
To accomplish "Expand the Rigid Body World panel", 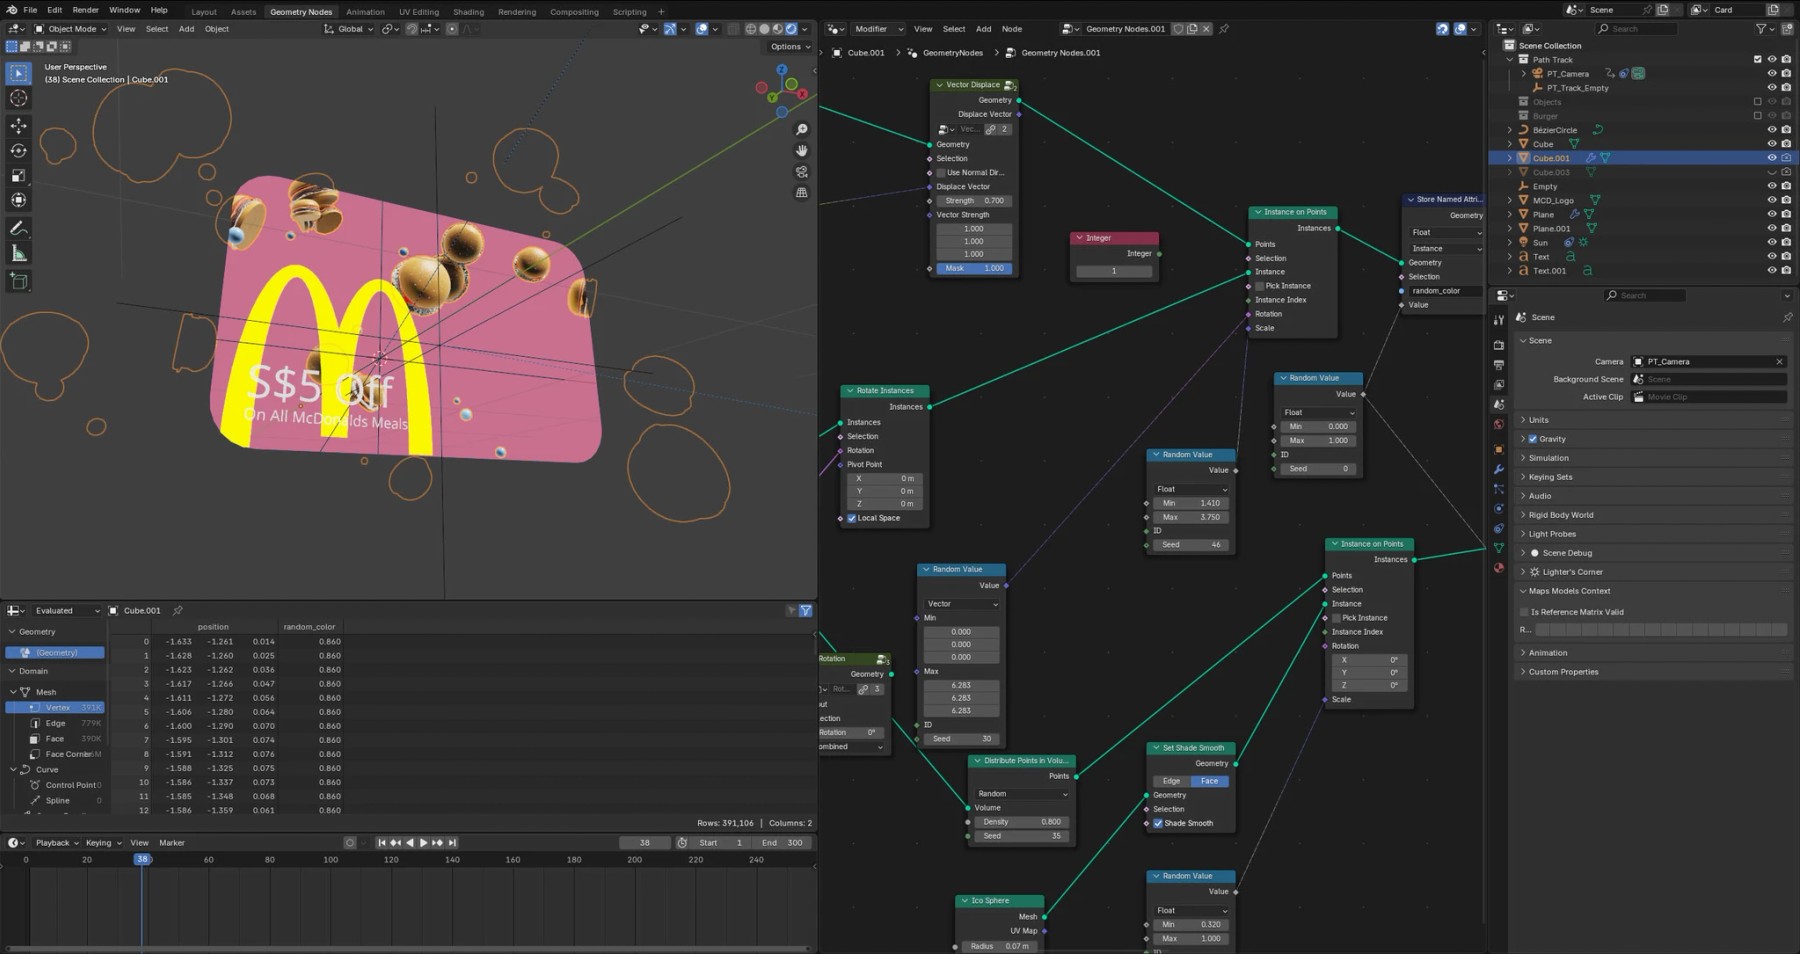I will tap(1560, 515).
